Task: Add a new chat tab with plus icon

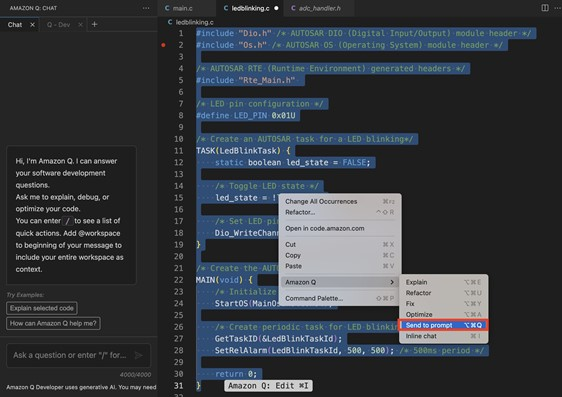Action: click(x=94, y=24)
